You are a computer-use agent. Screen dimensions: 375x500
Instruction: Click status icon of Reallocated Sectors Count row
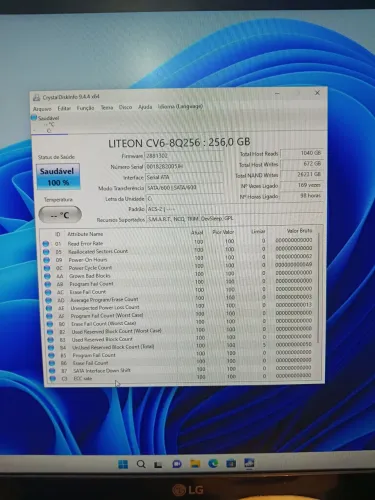click(x=46, y=252)
